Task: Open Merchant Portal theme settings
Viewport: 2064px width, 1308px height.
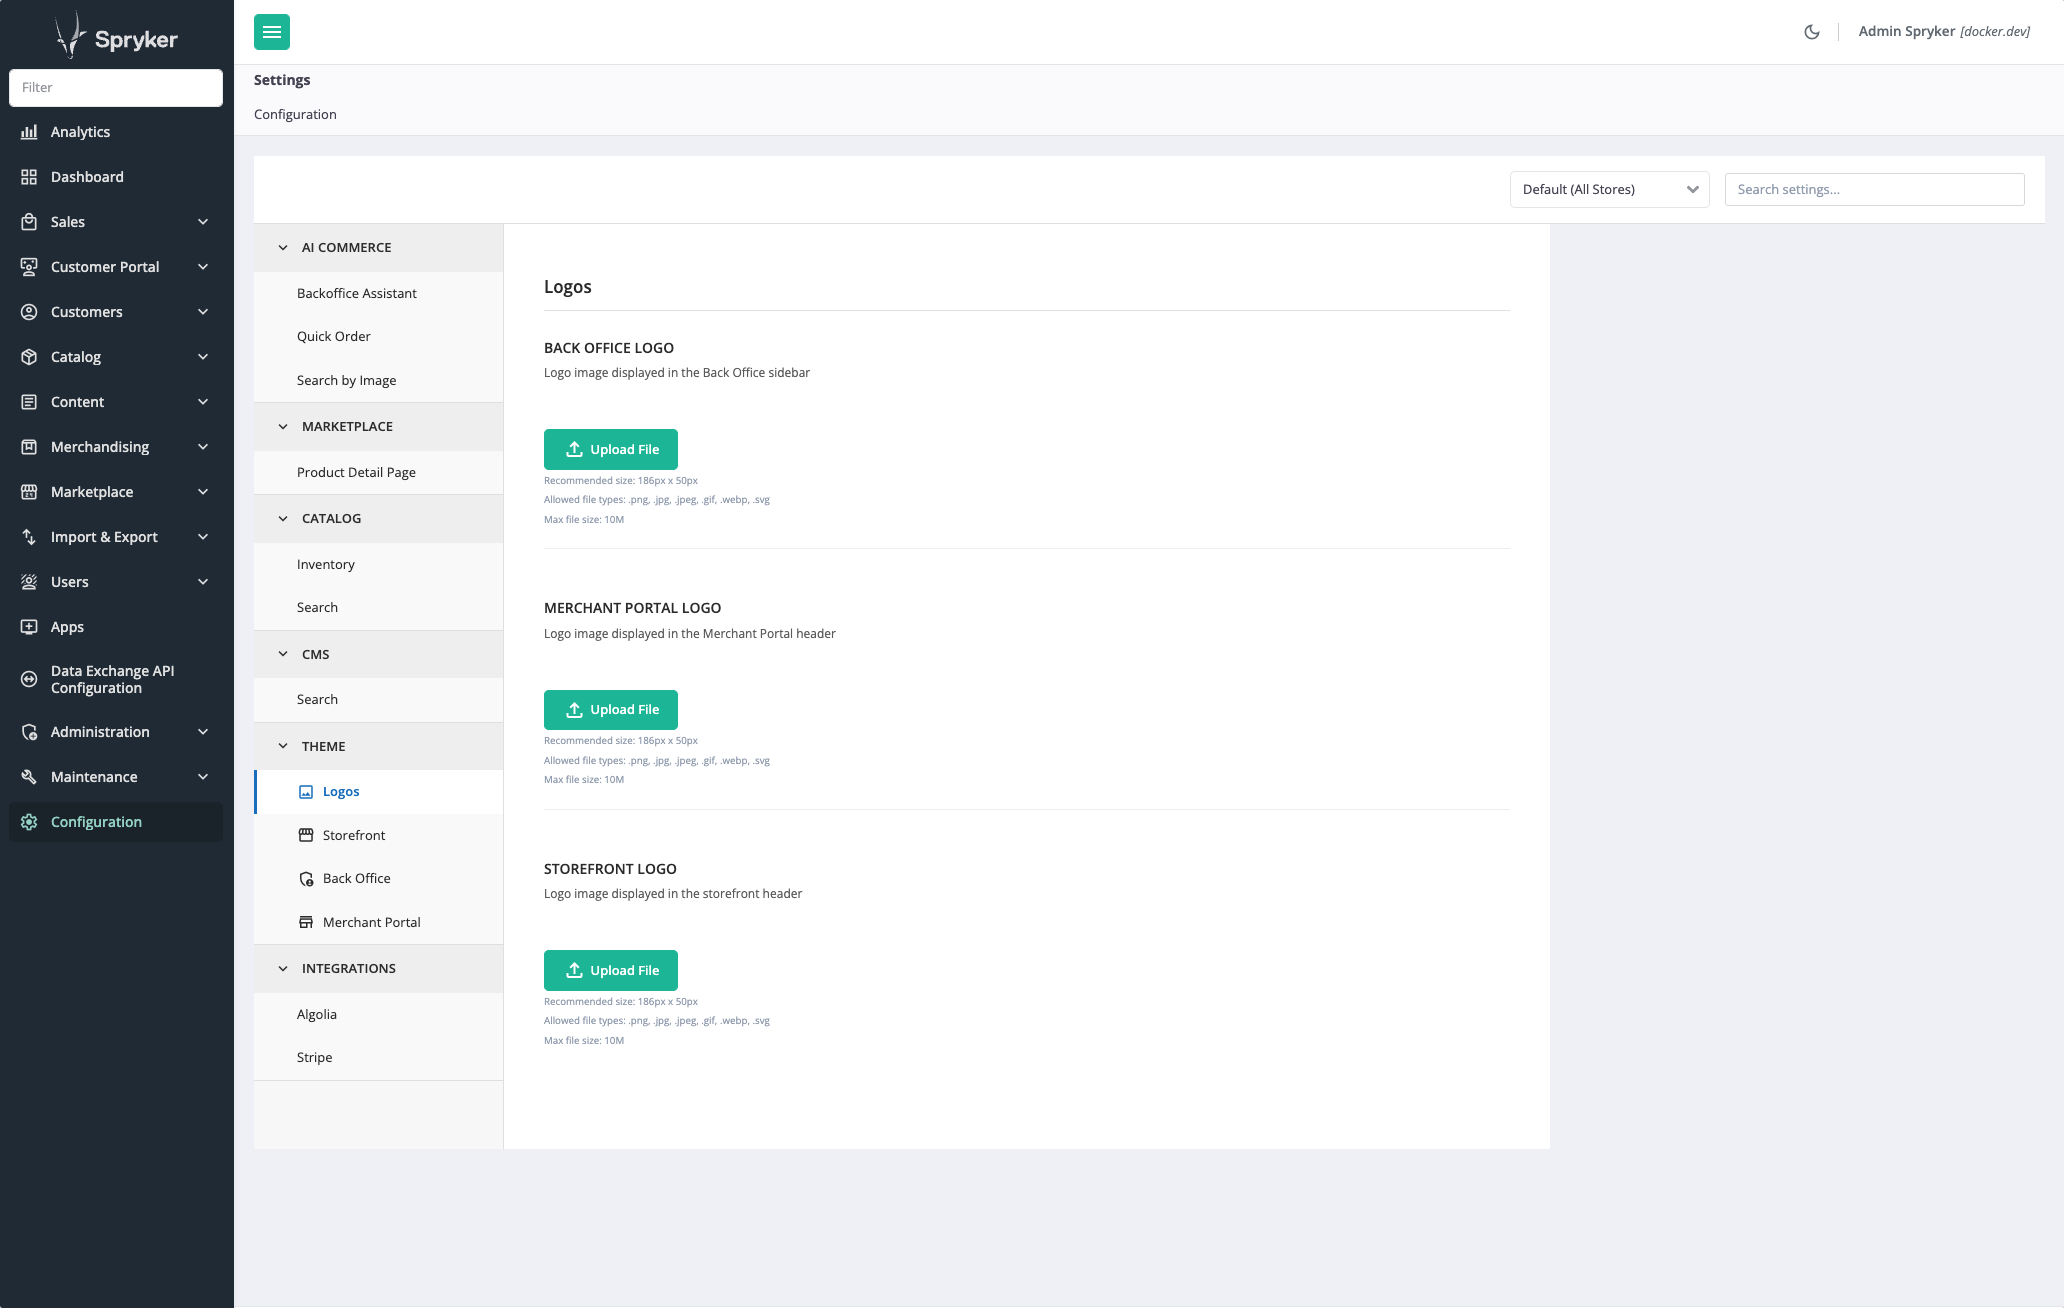Action: click(x=371, y=922)
